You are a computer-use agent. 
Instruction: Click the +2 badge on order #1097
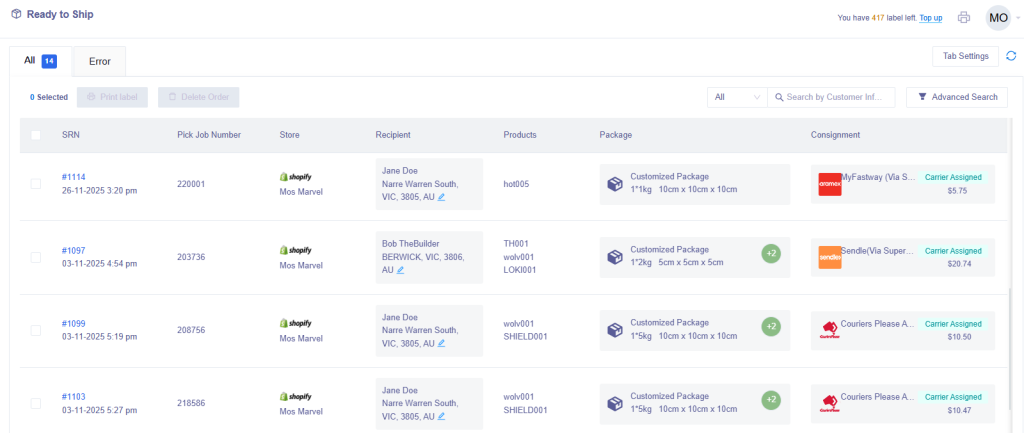click(770, 253)
